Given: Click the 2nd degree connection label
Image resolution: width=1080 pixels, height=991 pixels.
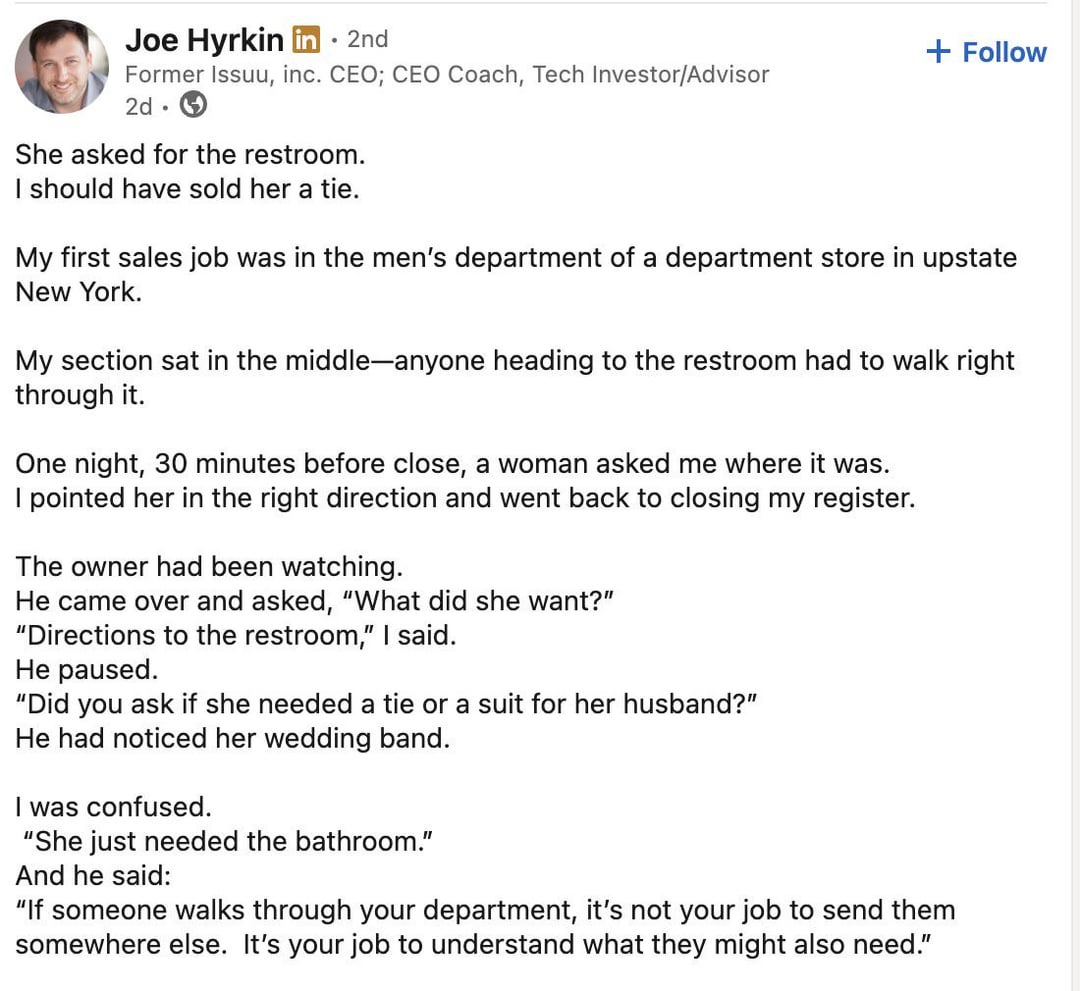Looking at the screenshot, I should pyautogui.click(x=367, y=39).
